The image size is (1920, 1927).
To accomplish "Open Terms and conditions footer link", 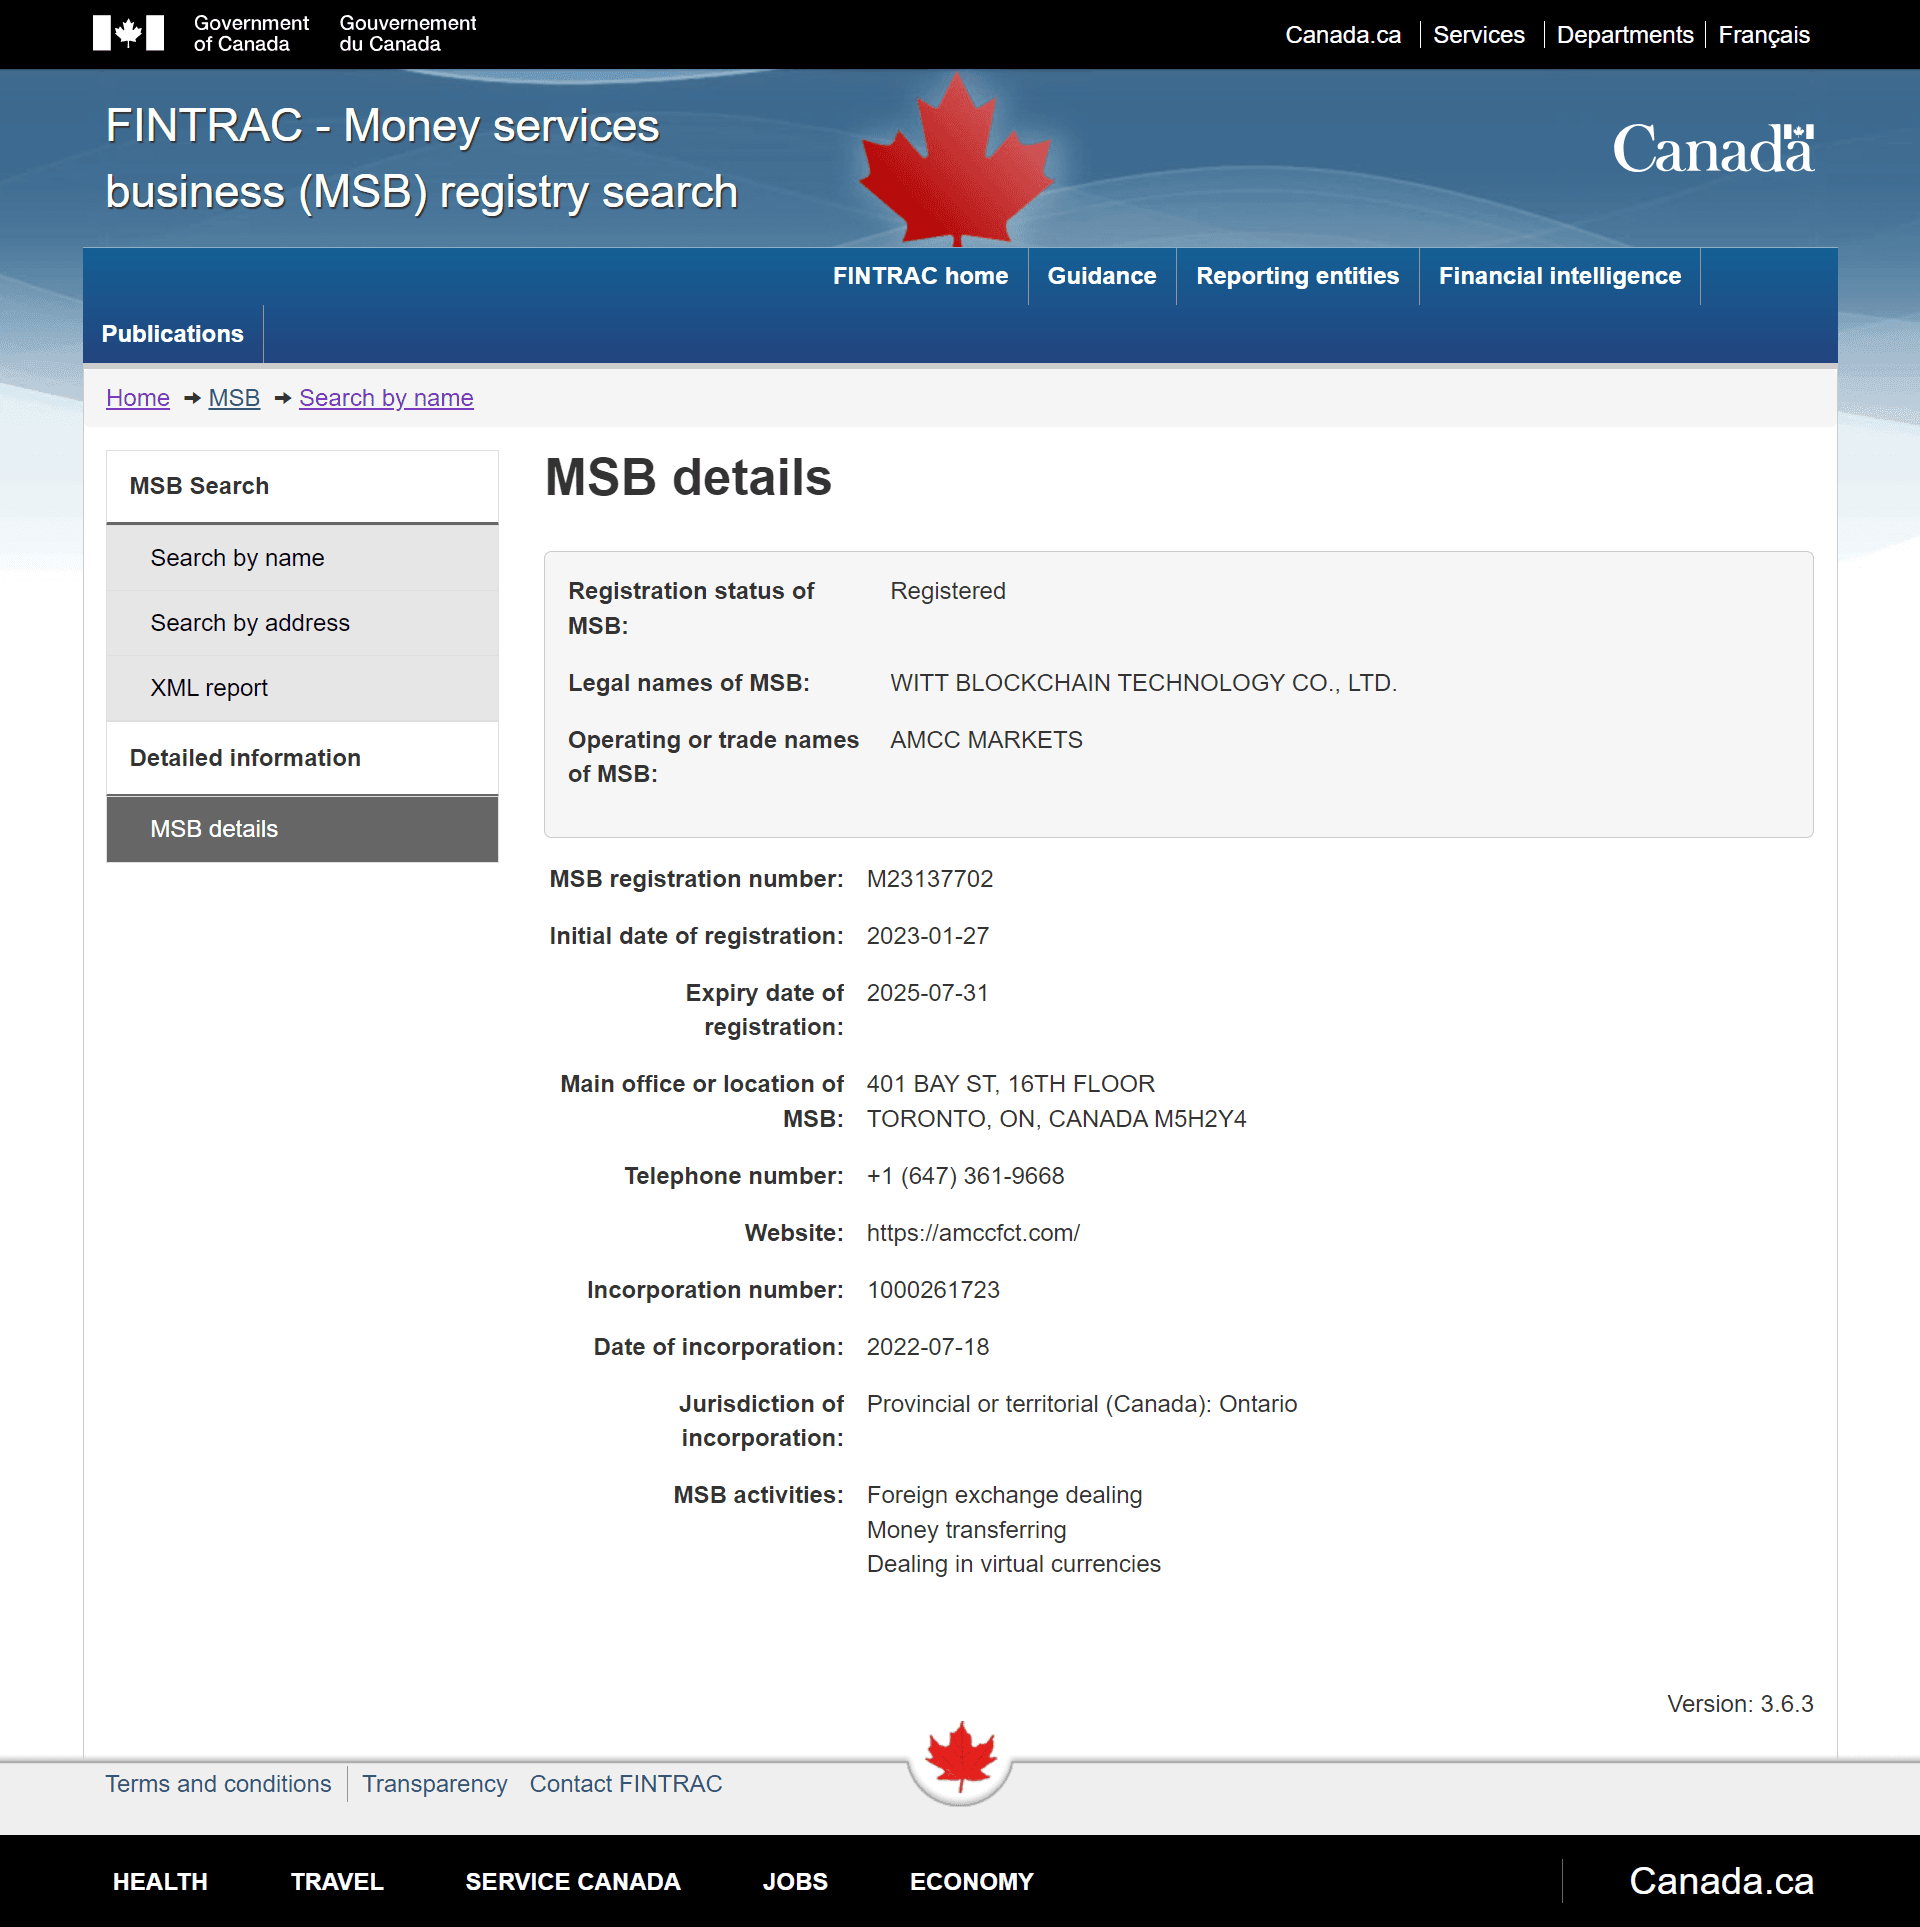I will coord(218,1784).
